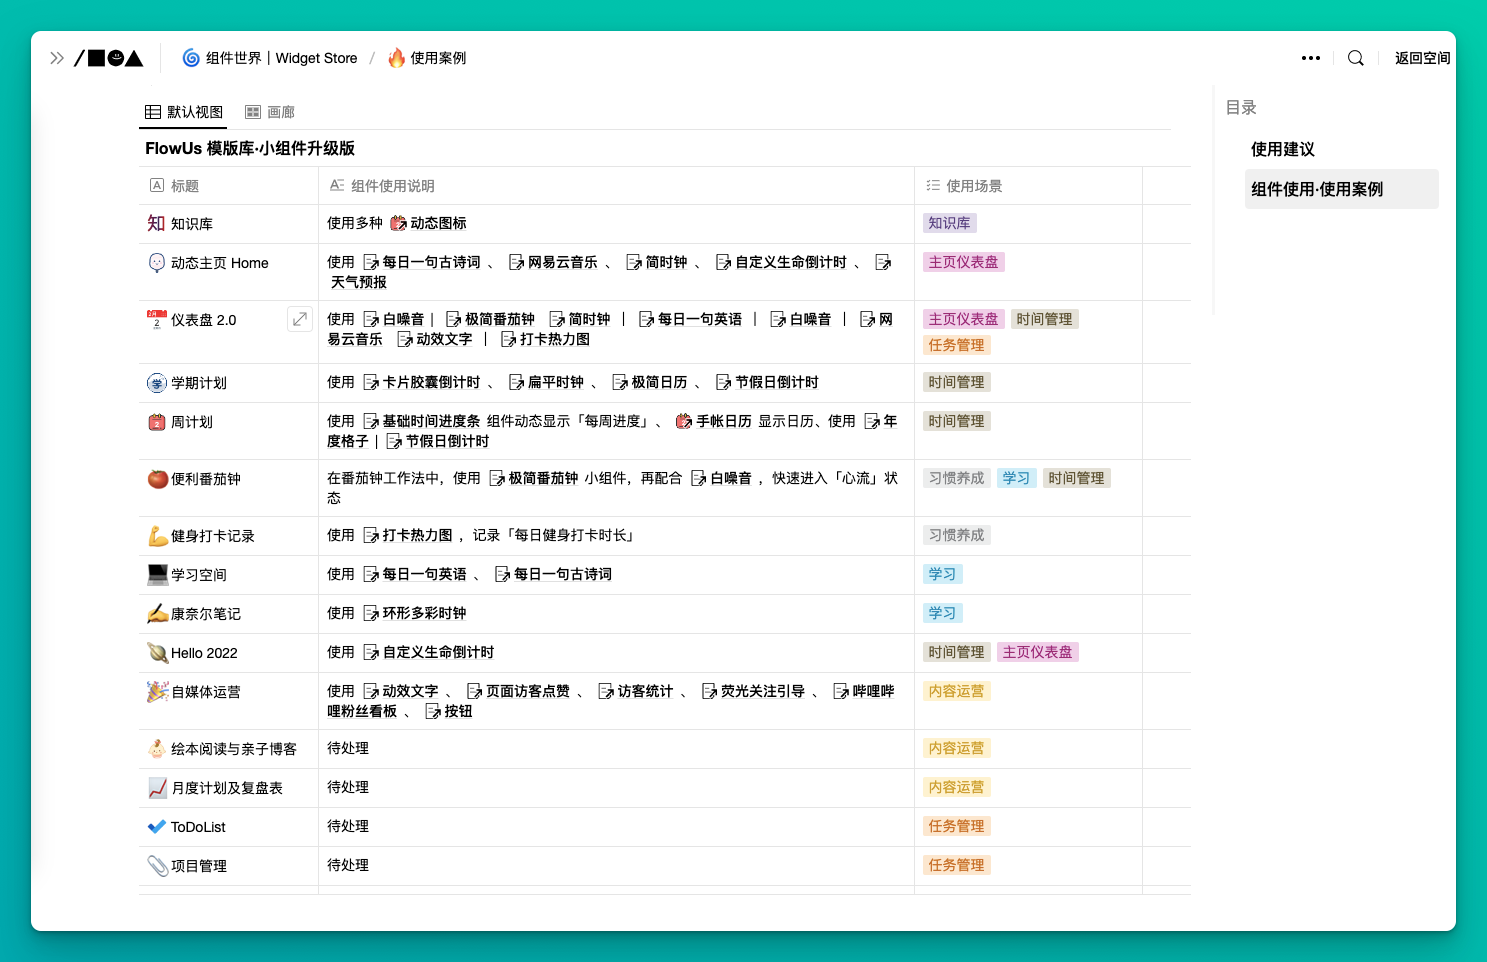This screenshot has height=962, width=1487.
Task: Open 使用建议 from the table of contents
Action: pyautogui.click(x=1283, y=149)
